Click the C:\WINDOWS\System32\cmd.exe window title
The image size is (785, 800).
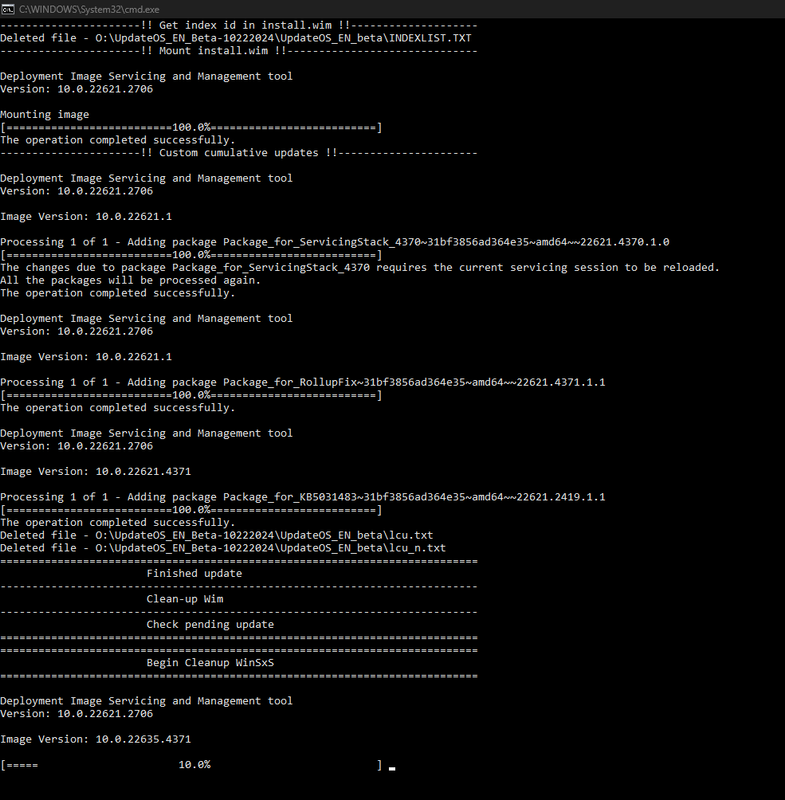pyautogui.click(x=89, y=9)
